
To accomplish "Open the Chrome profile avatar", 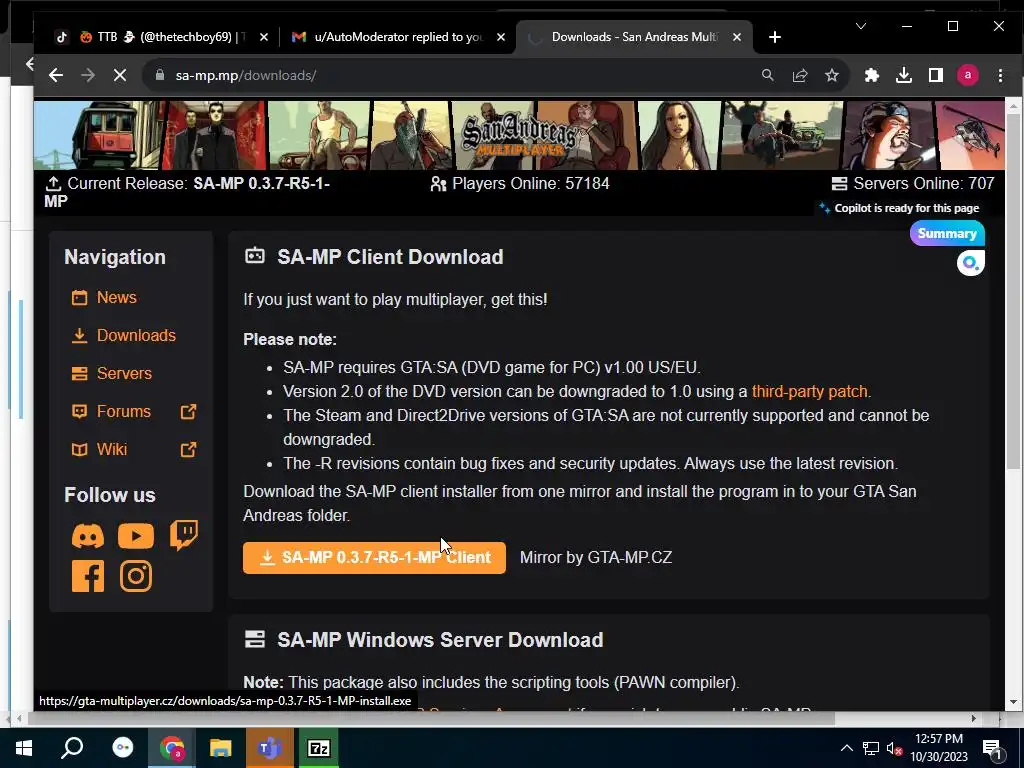I will pos(968,75).
